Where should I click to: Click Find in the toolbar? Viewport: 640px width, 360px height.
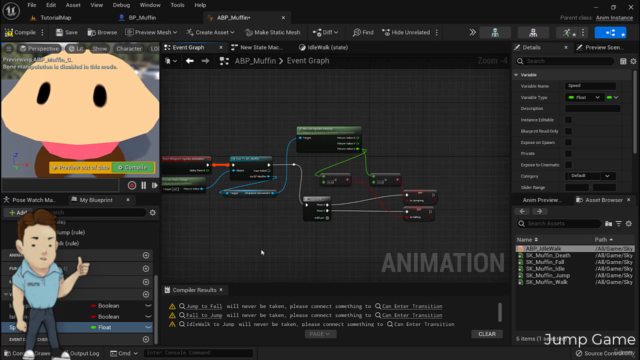(x=363, y=32)
